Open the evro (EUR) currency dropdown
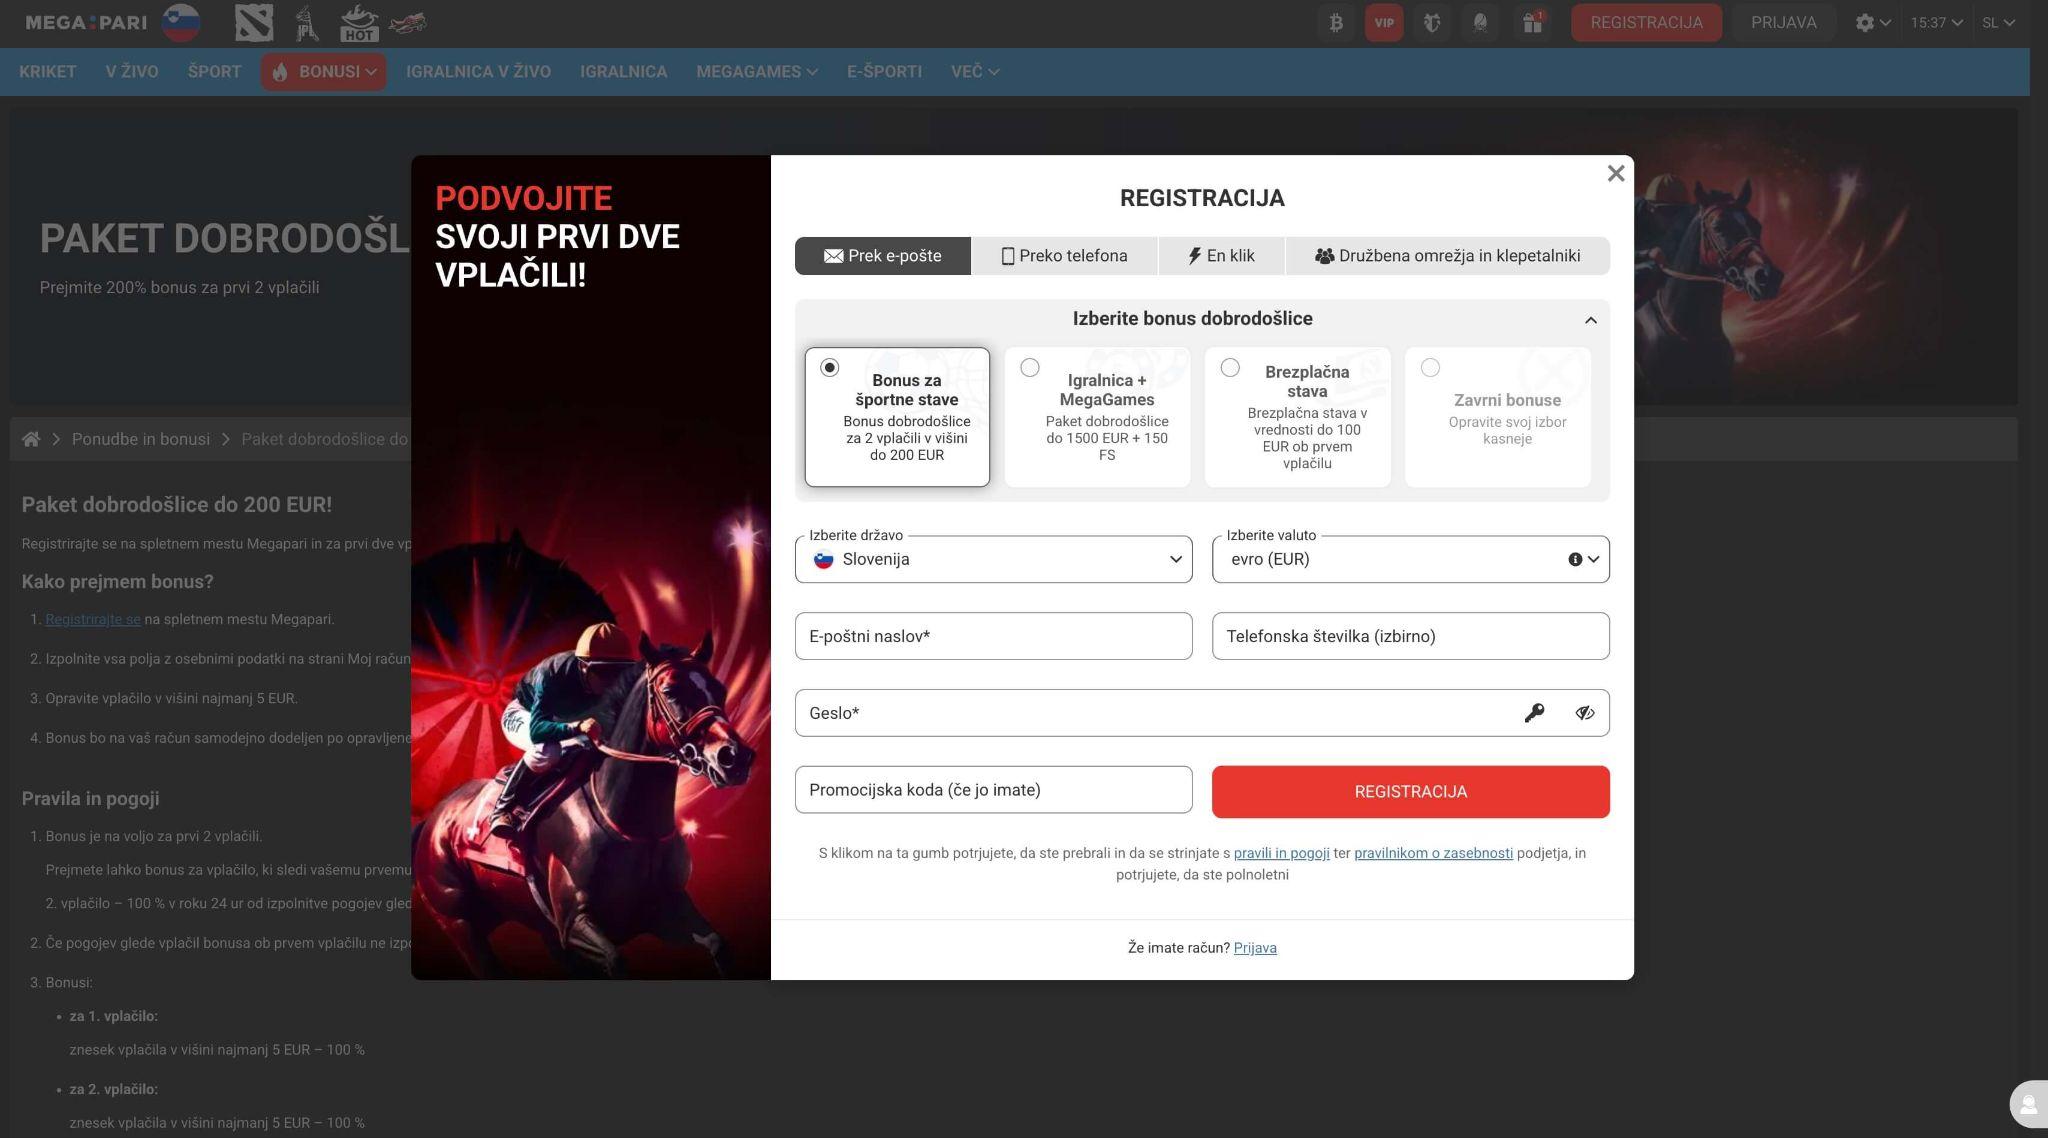2048x1138 pixels. pyautogui.click(x=1410, y=559)
